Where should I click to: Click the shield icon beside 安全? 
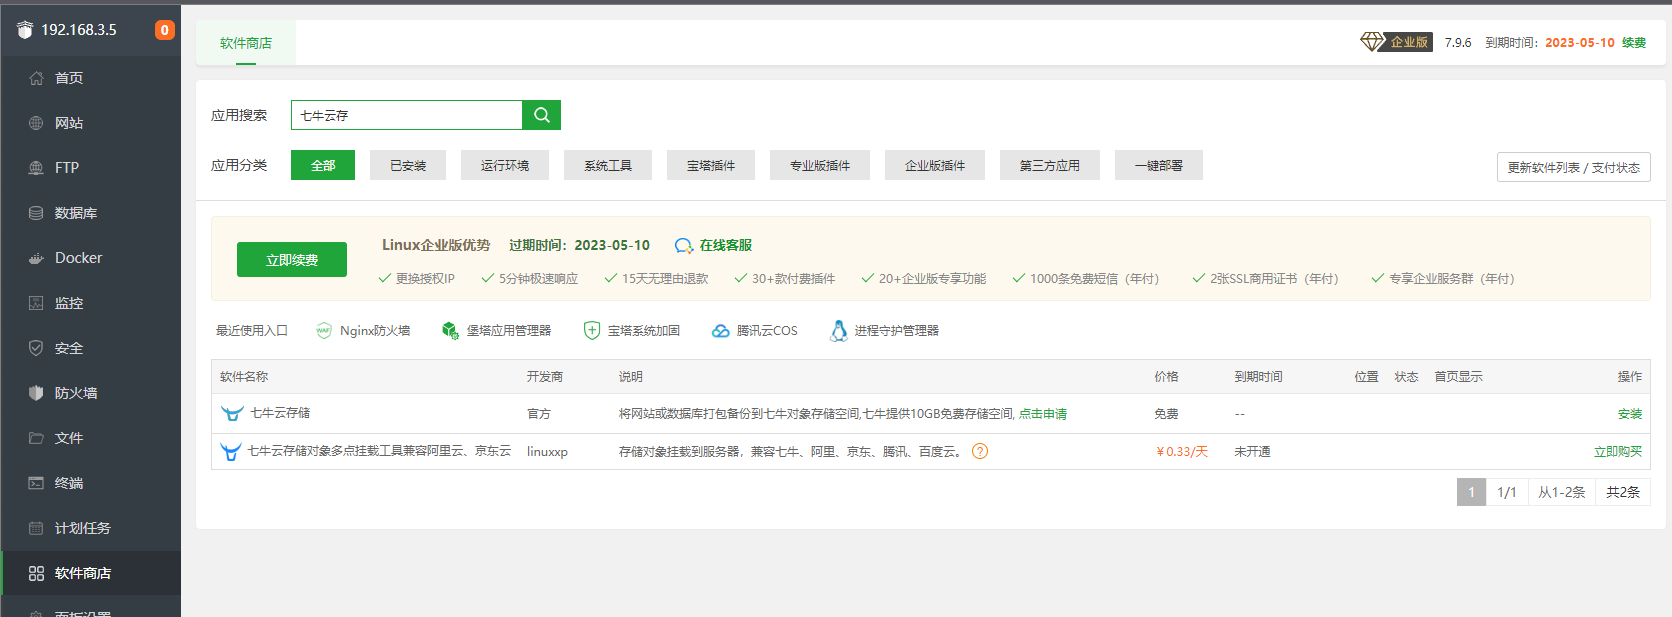coord(36,348)
